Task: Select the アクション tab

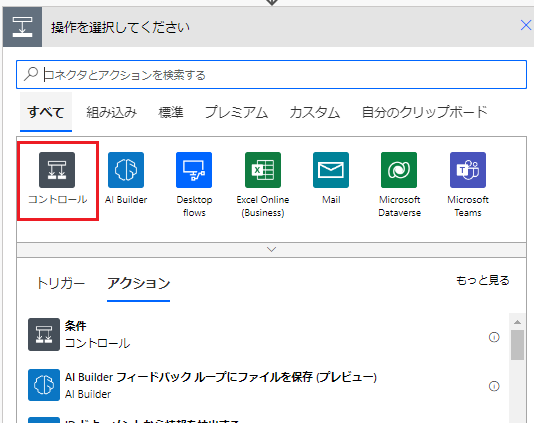Action: [x=138, y=283]
